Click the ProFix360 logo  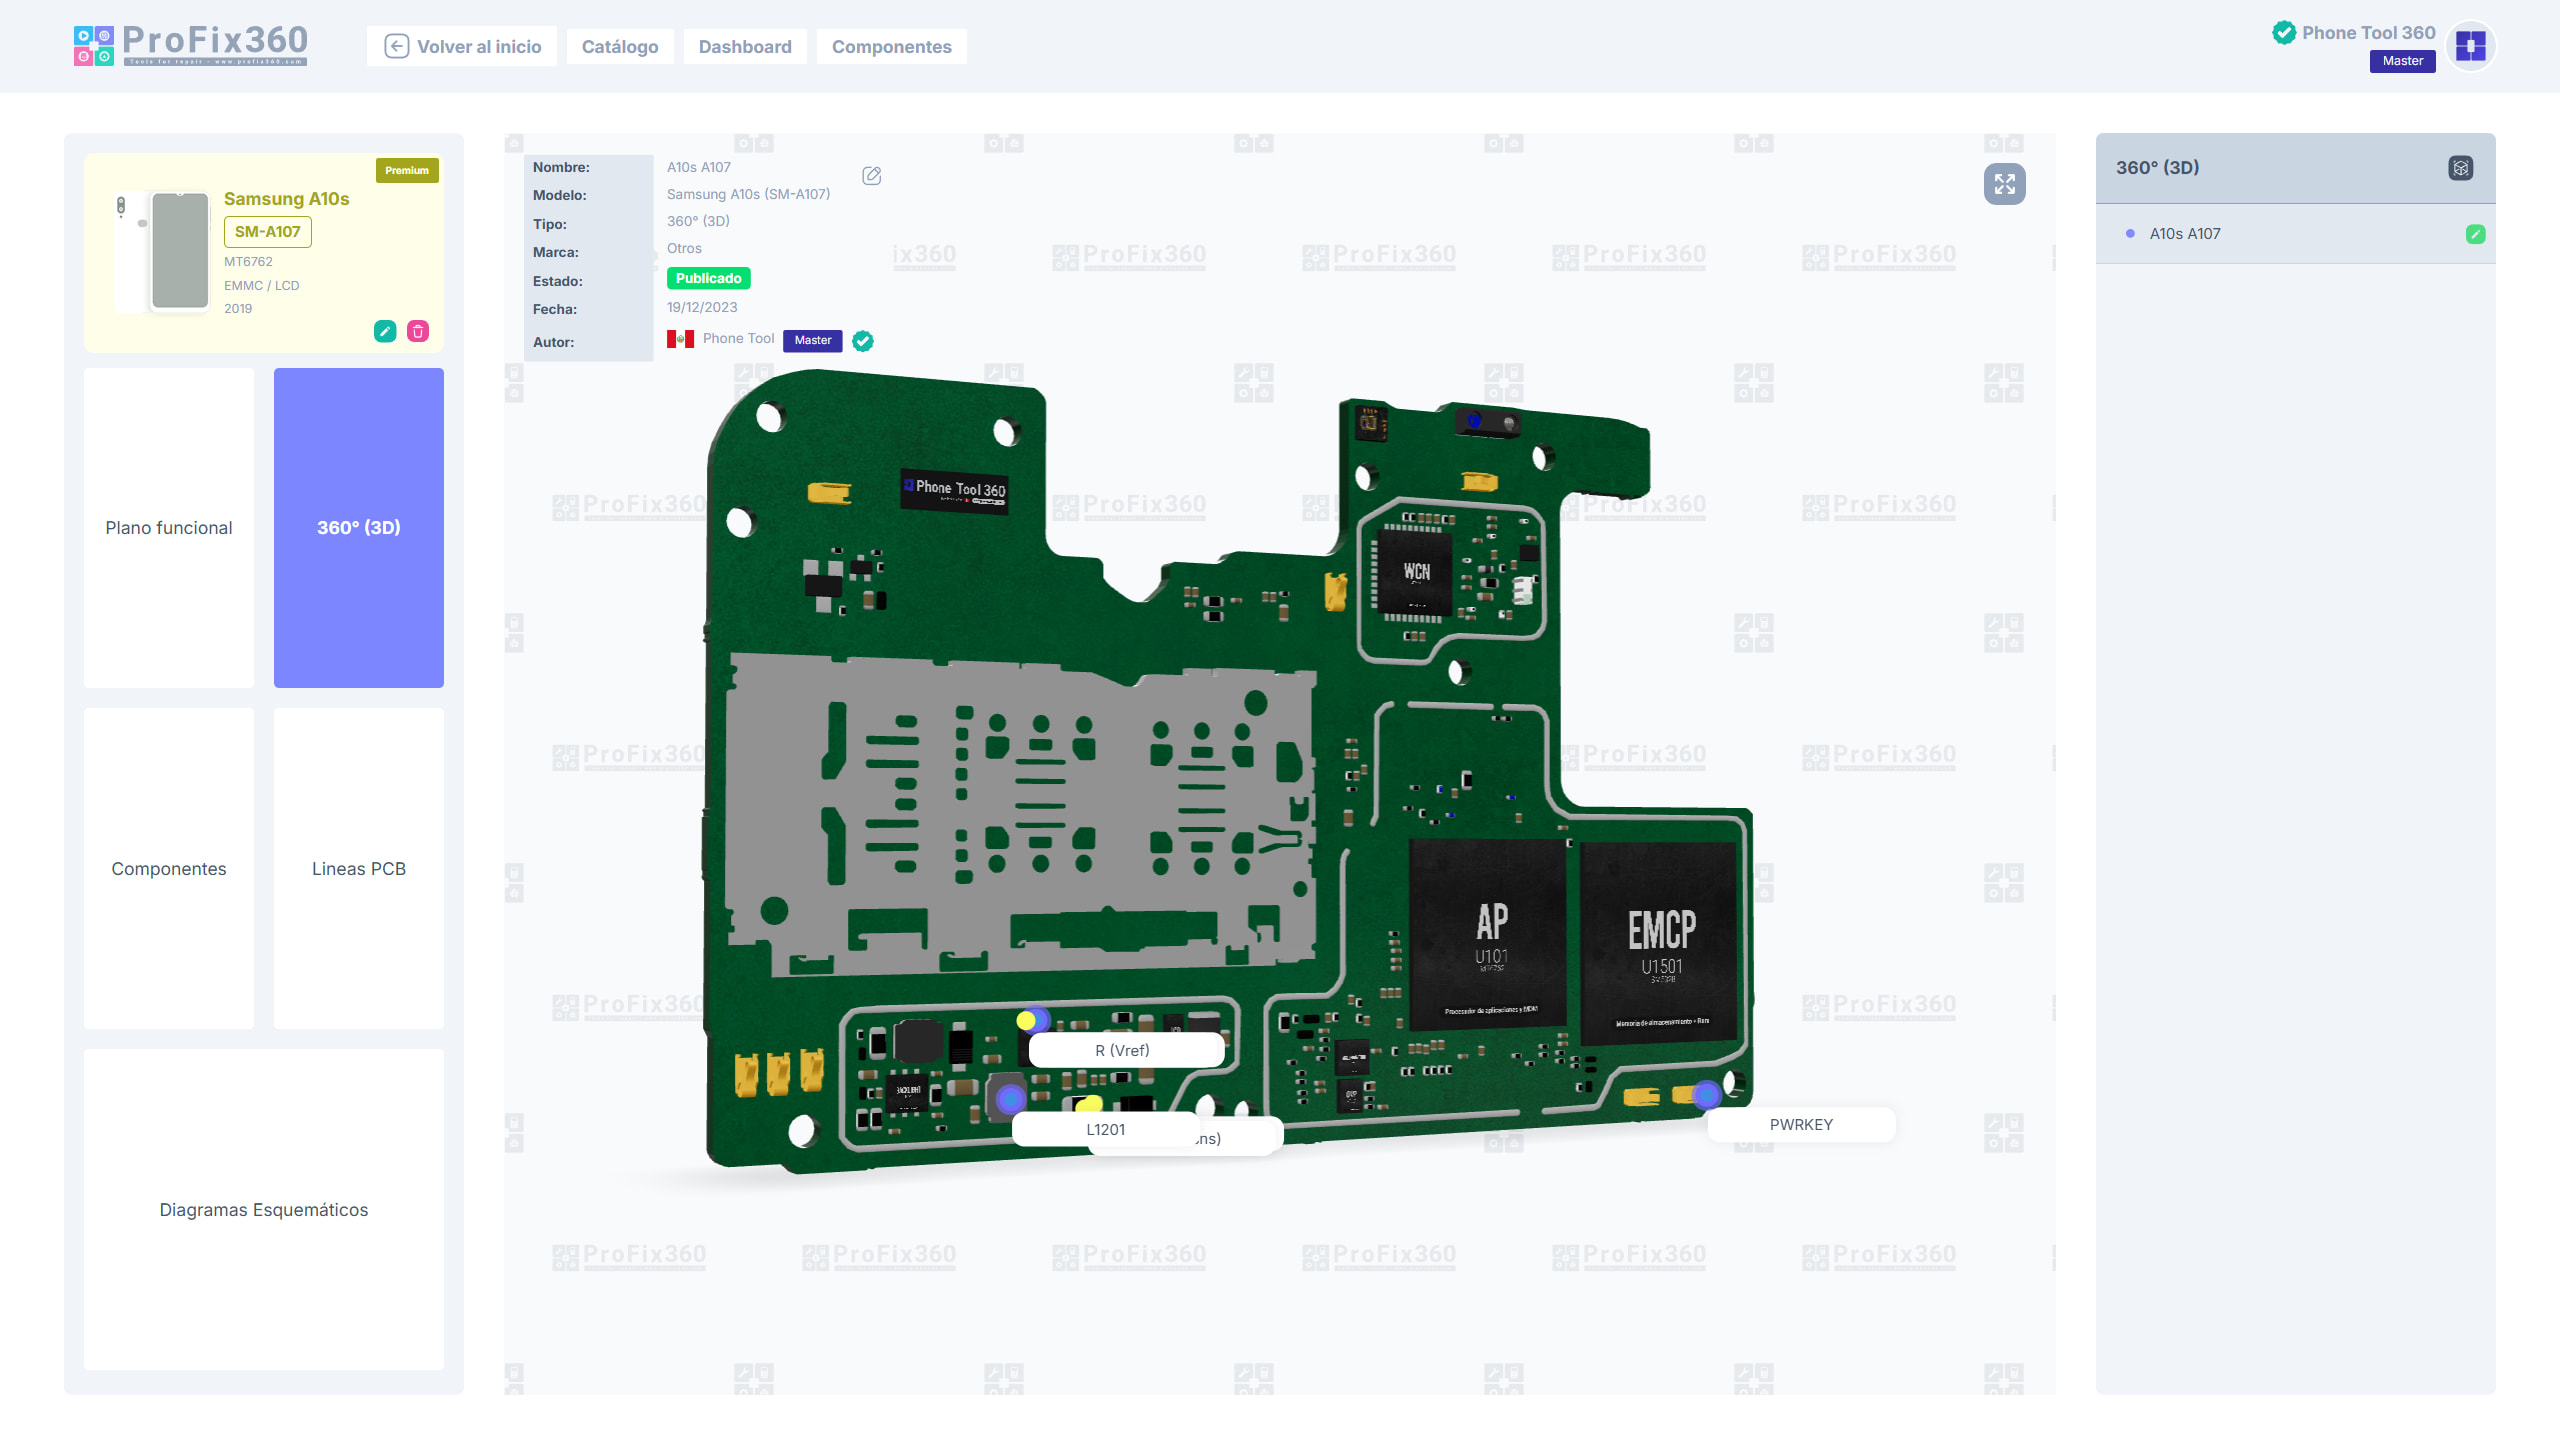coord(191,46)
